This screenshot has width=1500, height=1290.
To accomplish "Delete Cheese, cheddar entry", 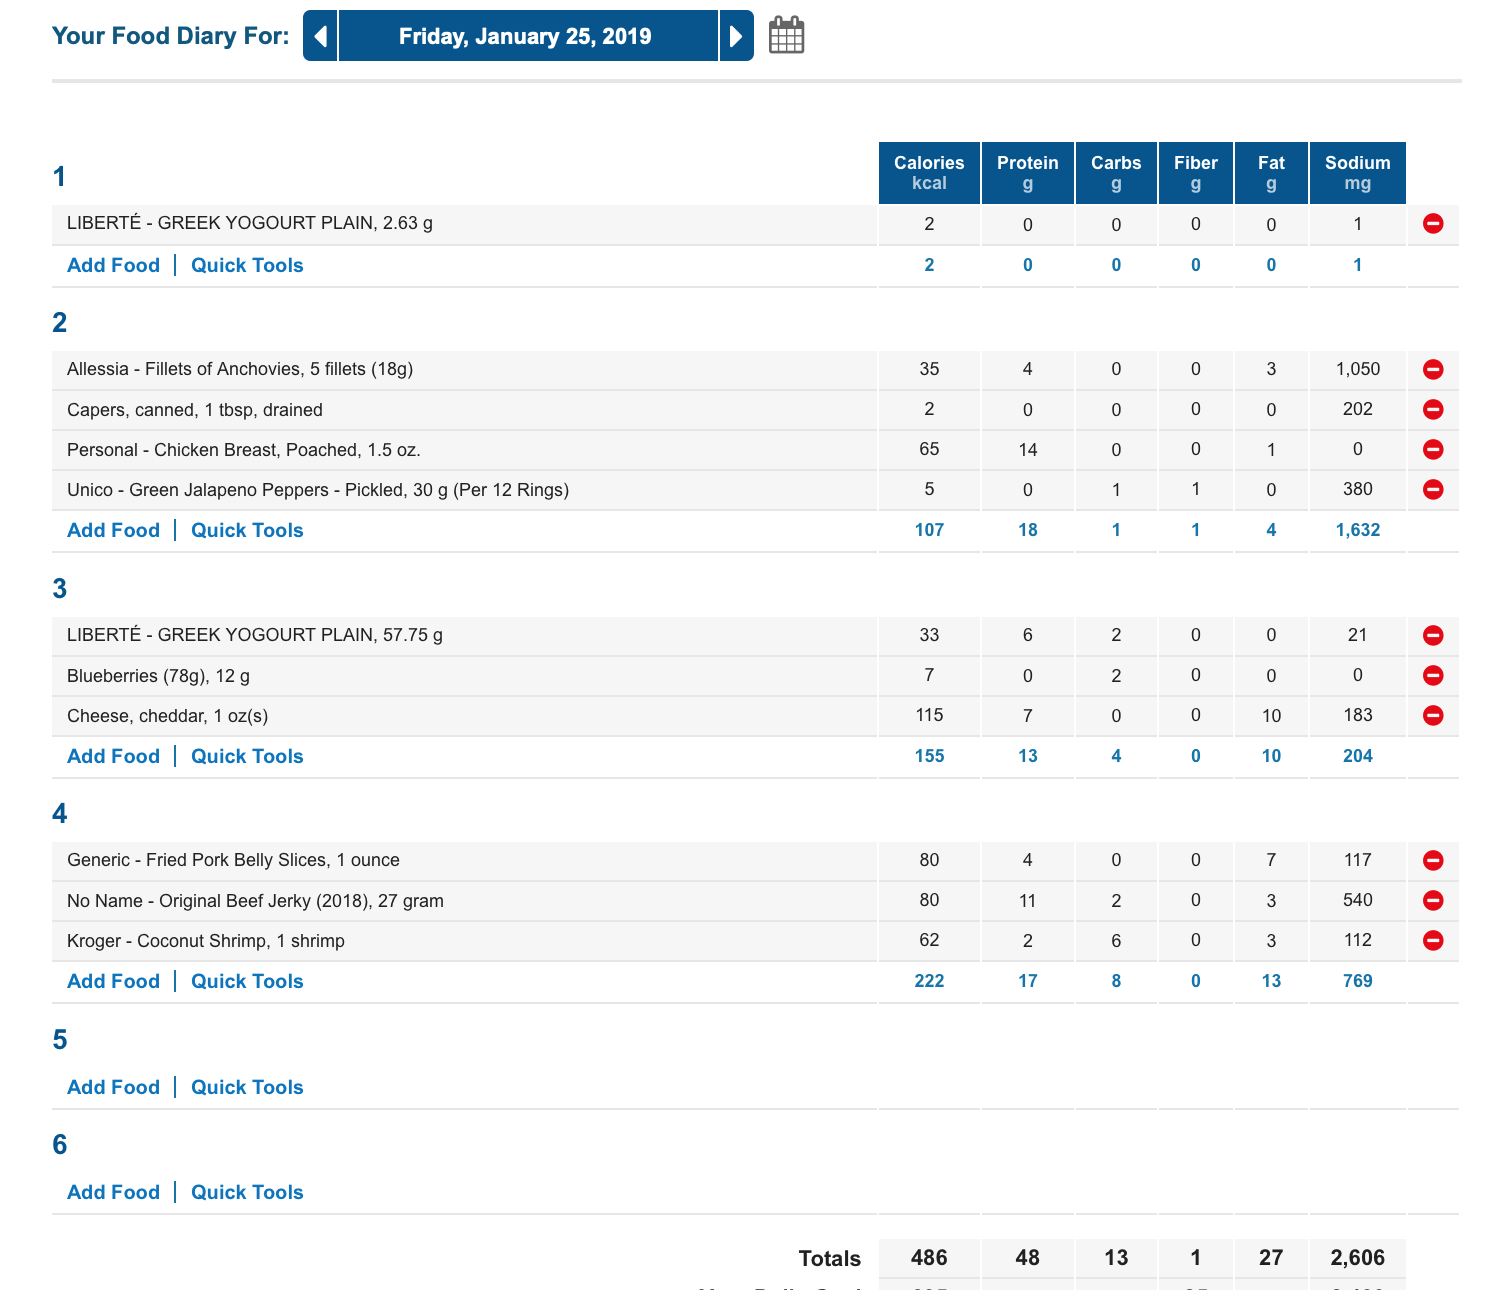I will [x=1433, y=715].
